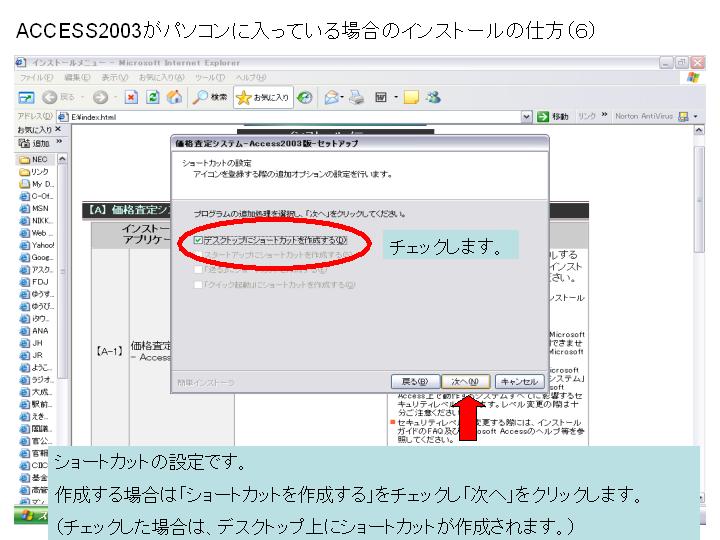Close the Favorites side panel (X)
The image size is (720, 540).
pyautogui.click(x=58, y=129)
